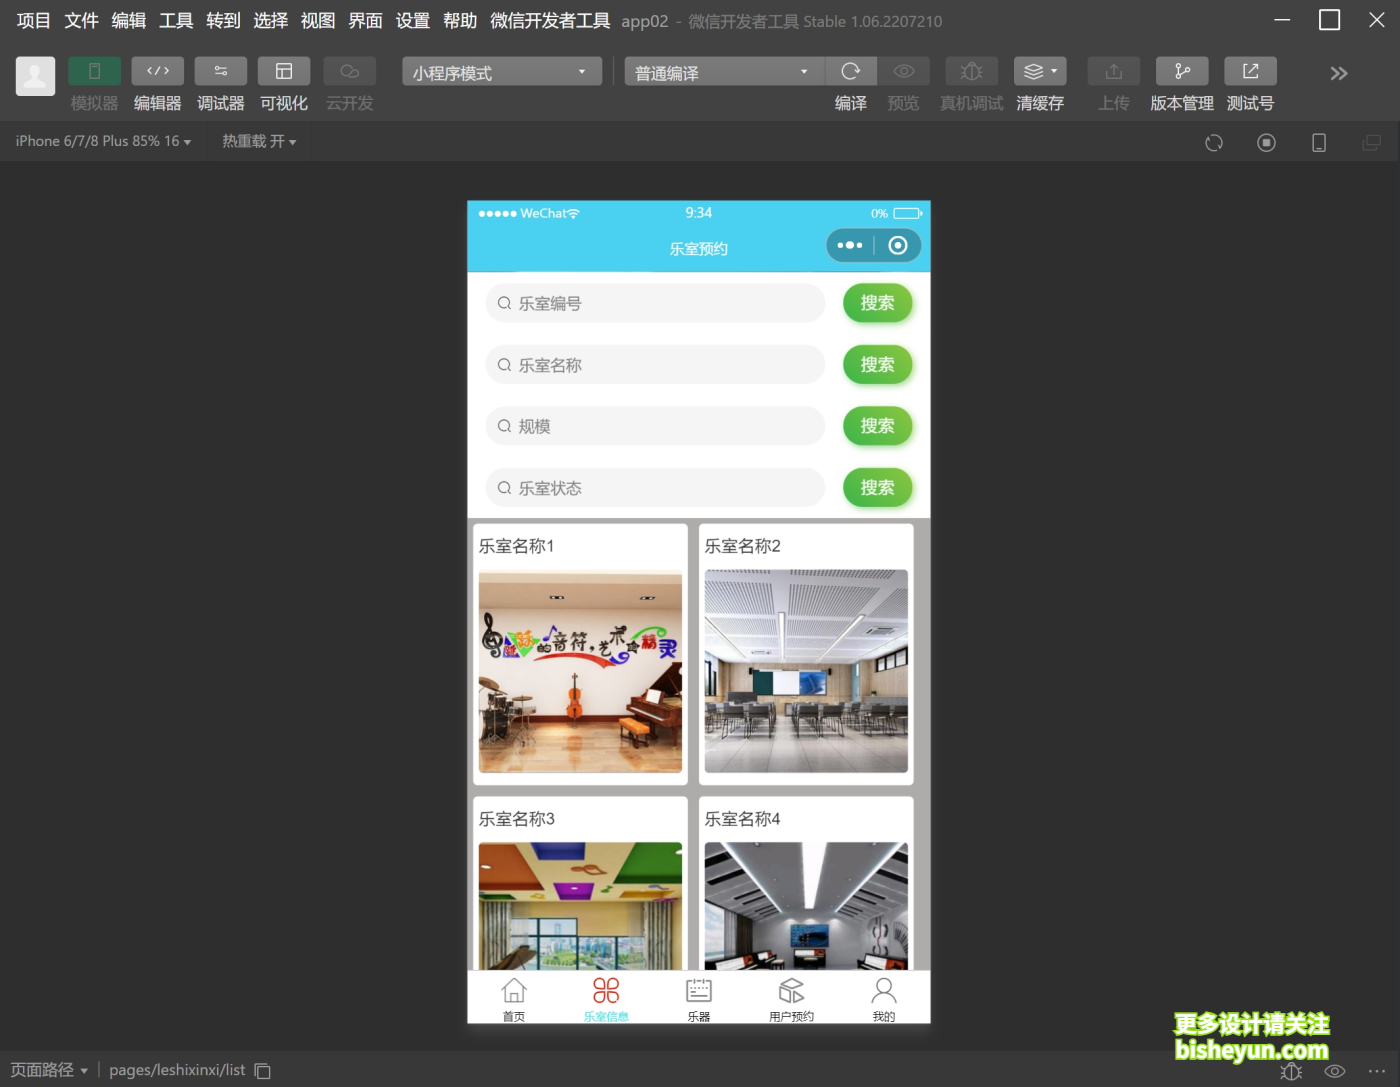Open the 小程序模式 mode dropdown
Screen dimensions: 1400x1087
click(x=502, y=72)
